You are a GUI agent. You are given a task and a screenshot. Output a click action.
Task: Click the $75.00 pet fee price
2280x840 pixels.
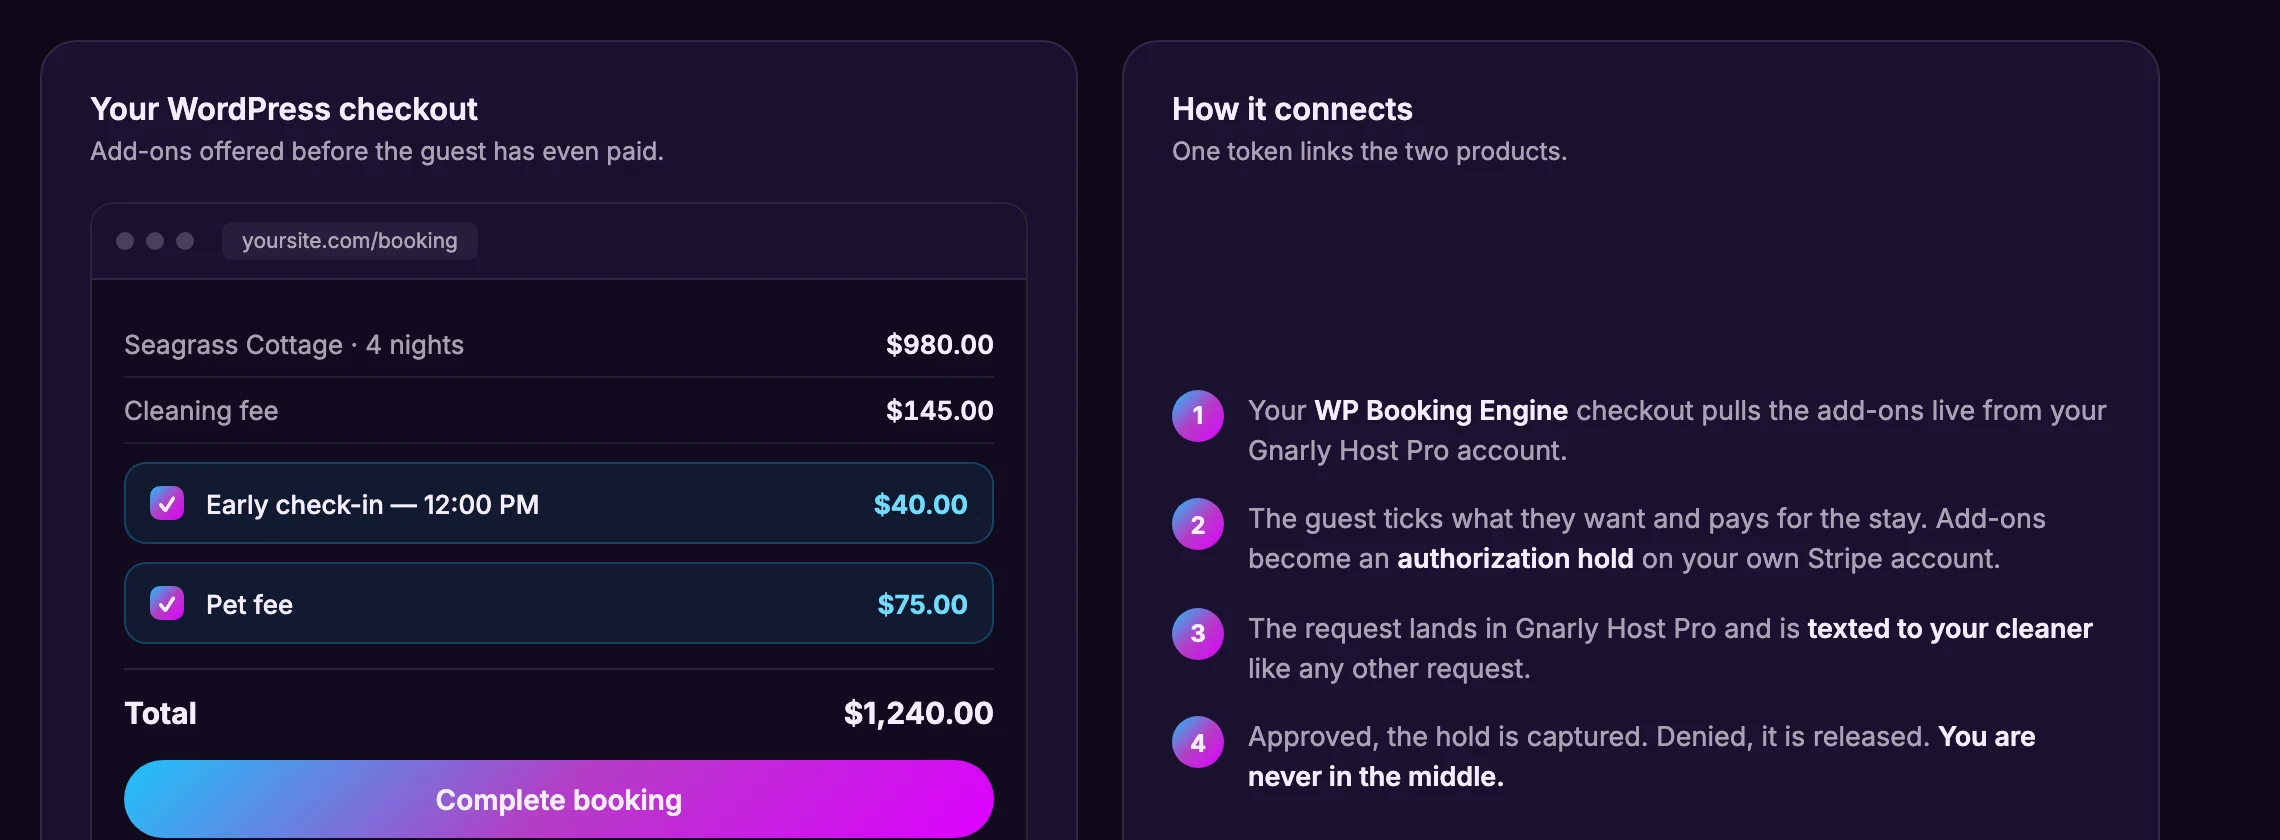(x=922, y=604)
